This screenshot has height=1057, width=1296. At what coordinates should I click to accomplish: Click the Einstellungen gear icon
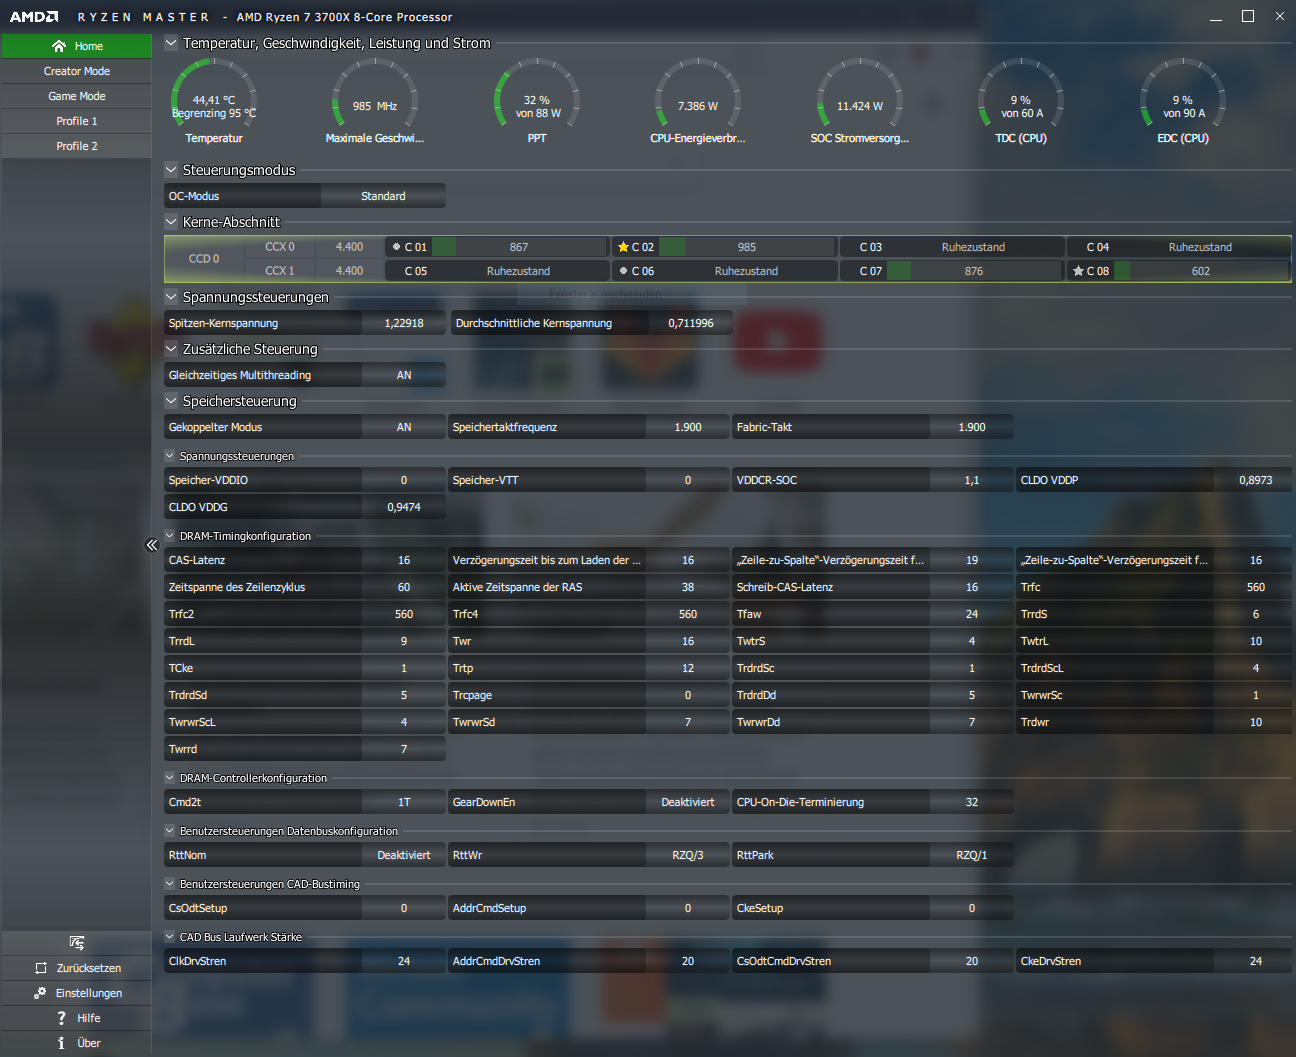tap(40, 993)
